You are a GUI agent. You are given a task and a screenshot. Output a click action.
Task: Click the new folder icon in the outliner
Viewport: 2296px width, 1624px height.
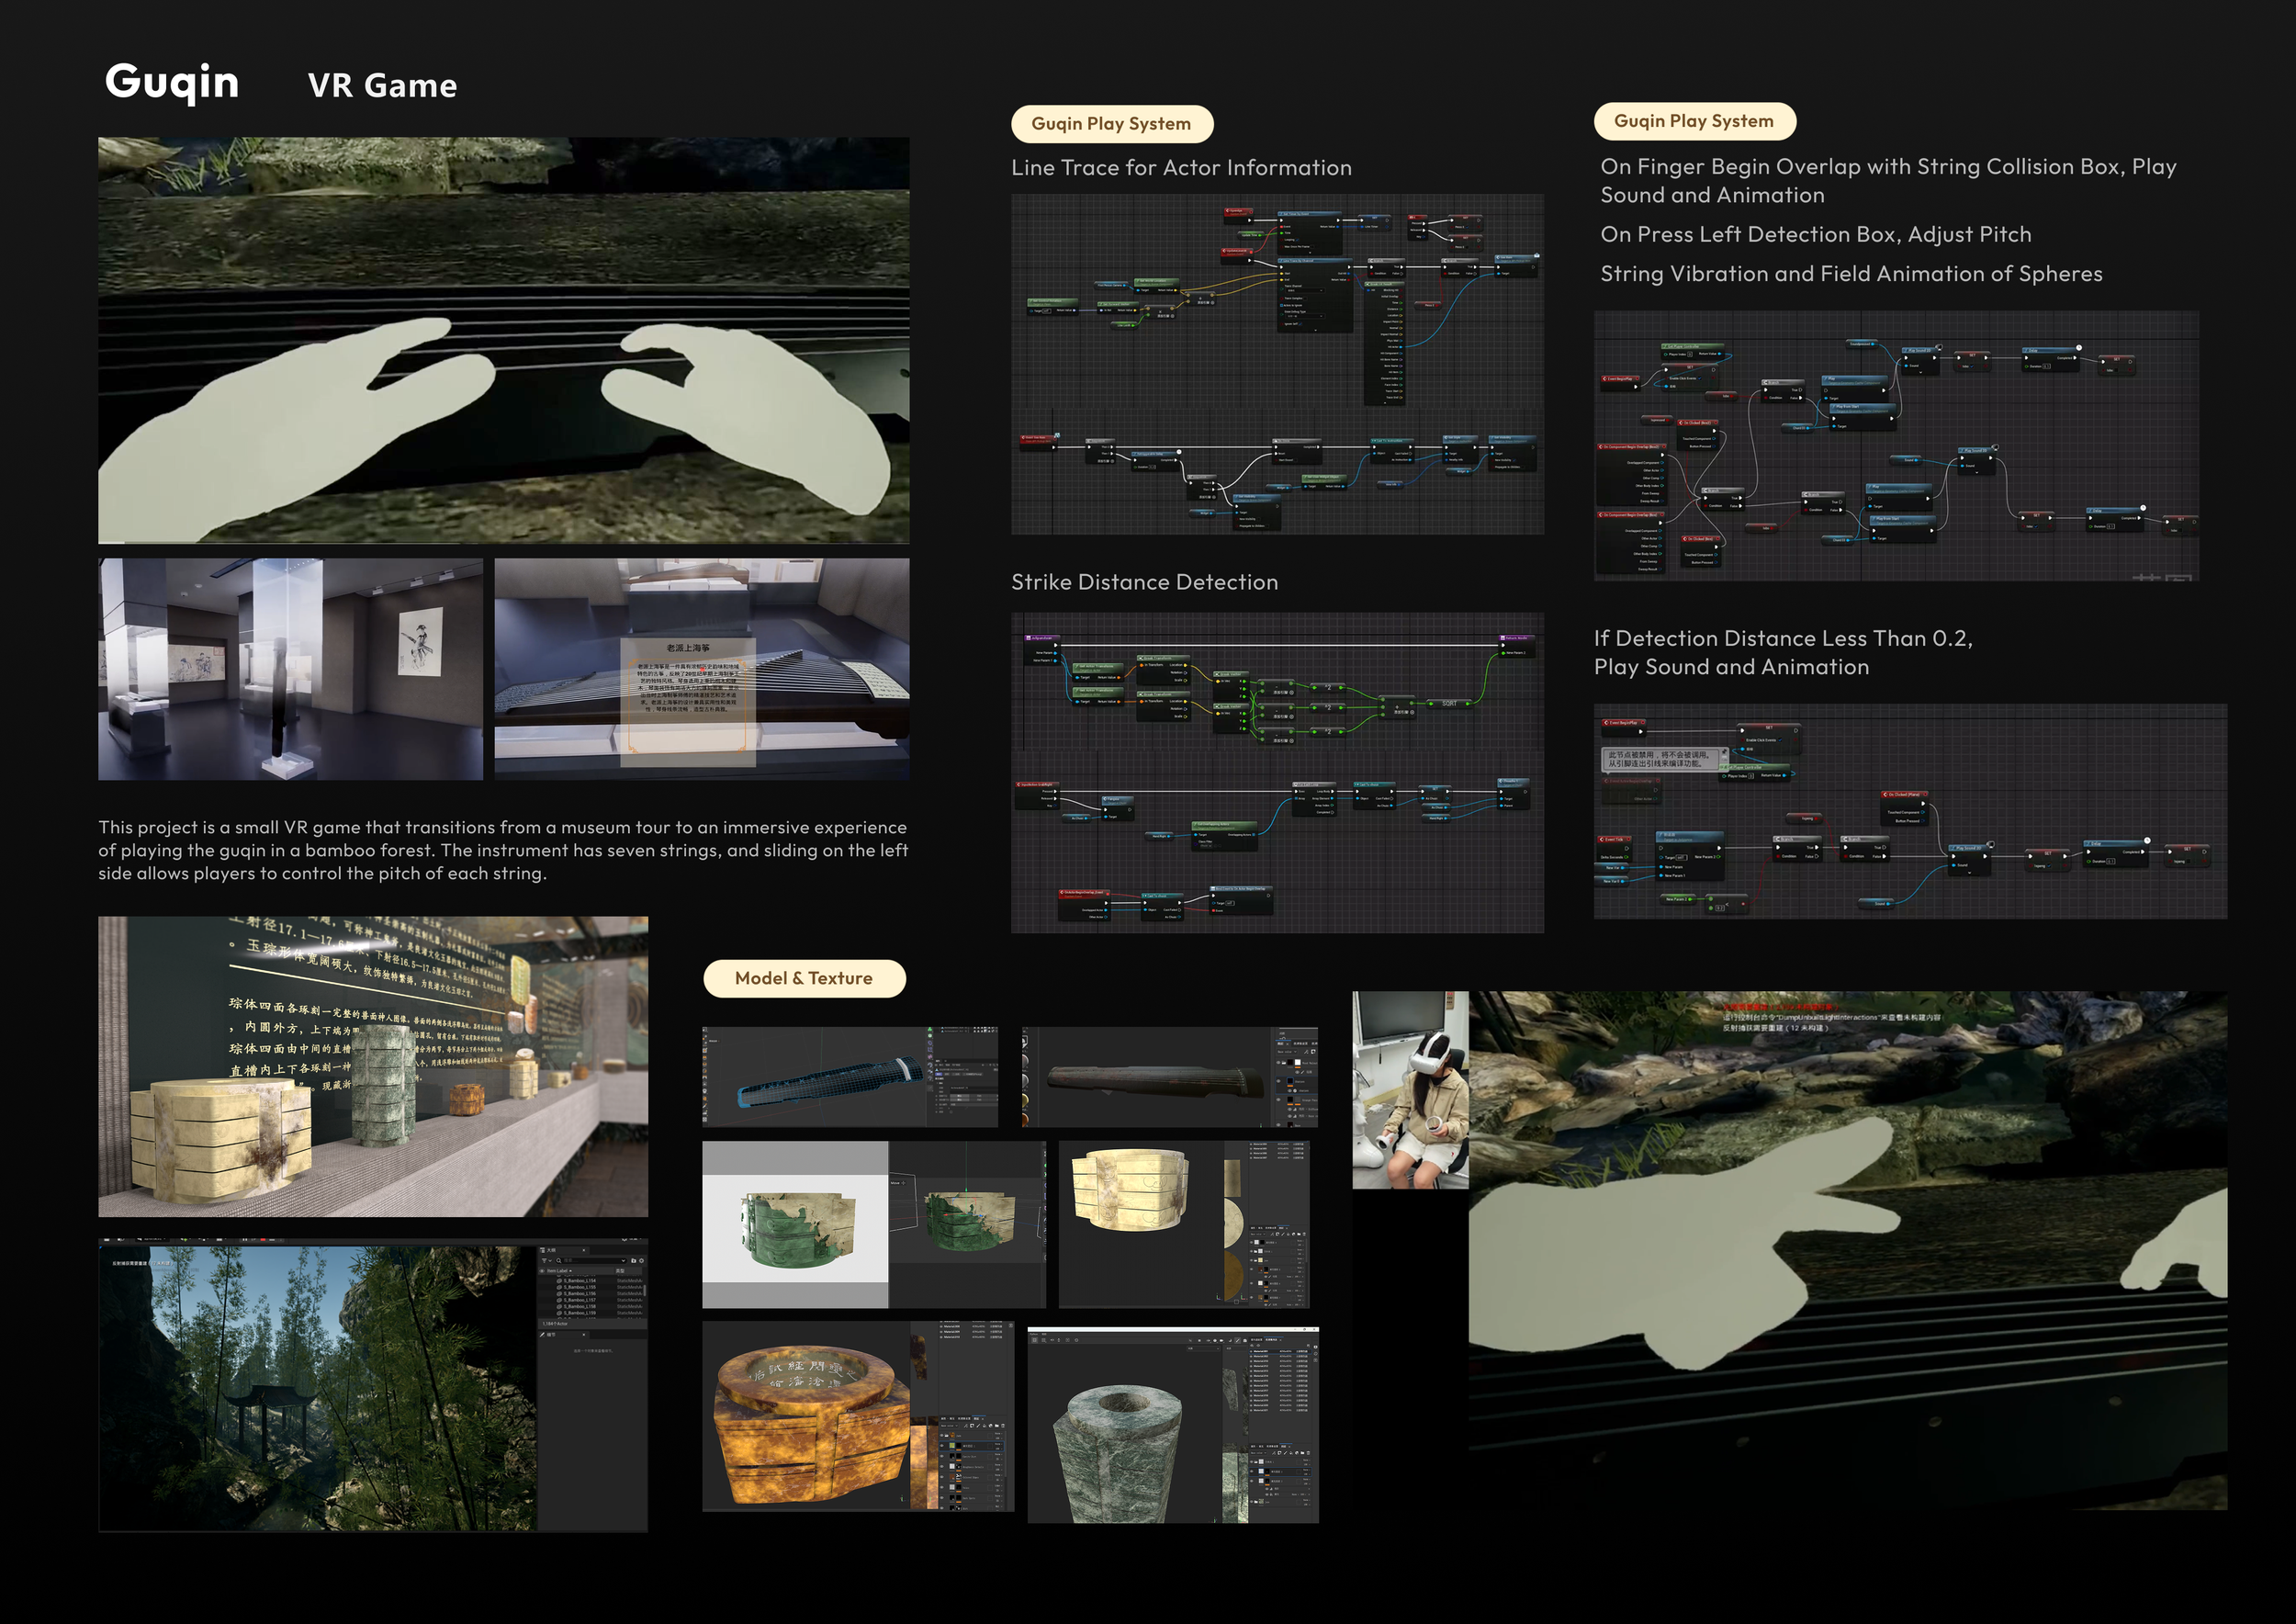point(634,1261)
